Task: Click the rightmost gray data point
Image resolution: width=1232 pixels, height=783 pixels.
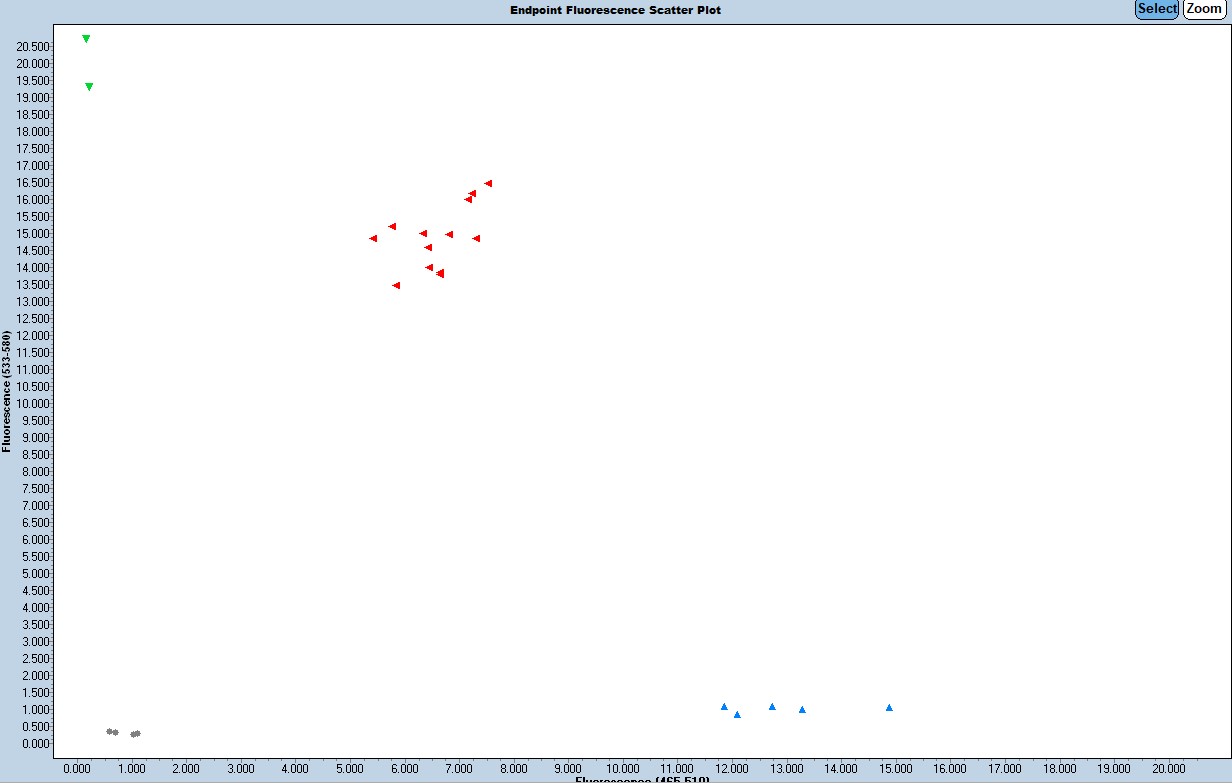Action: (x=137, y=733)
